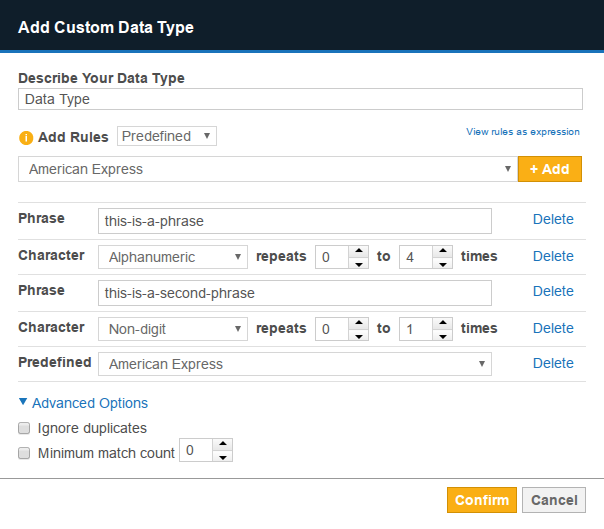The height and width of the screenshot is (529, 604).
Task: Open the Predefined rule type dropdown
Action: click(x=166, y=136)
